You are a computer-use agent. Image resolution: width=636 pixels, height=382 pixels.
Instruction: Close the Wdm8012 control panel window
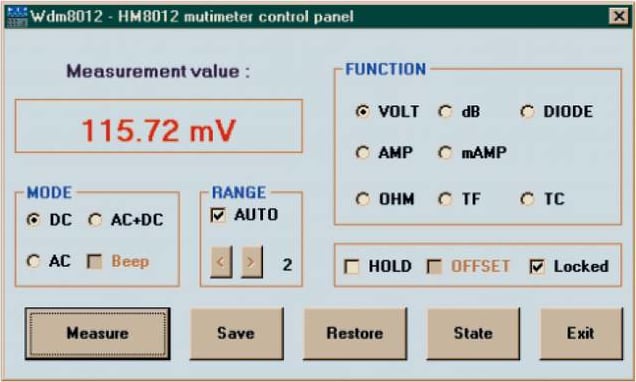pyautogui.click(x=619, y=16)
